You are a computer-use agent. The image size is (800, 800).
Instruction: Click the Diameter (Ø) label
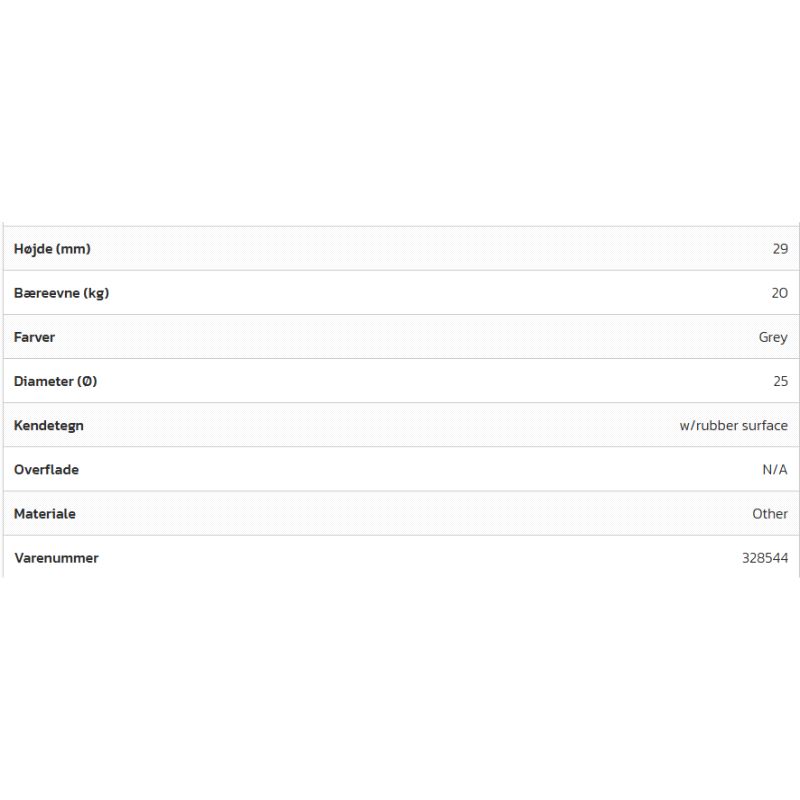pos(55,381)
